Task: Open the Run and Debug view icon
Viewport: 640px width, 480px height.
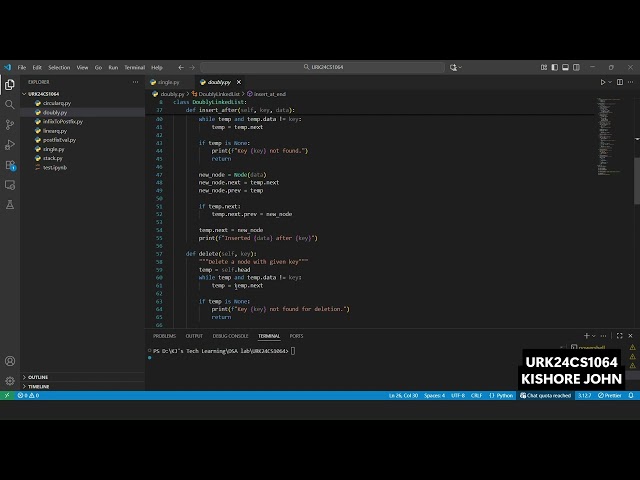Action: 10,144
